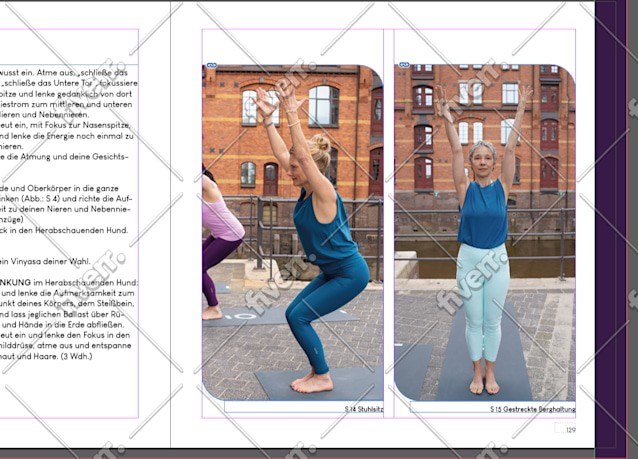This screenshot has height=459, width=638.
Task: Click the line "hilddrüse, atme aus und entspanne"
Action: pyautogui.click(x=66, y=346)
